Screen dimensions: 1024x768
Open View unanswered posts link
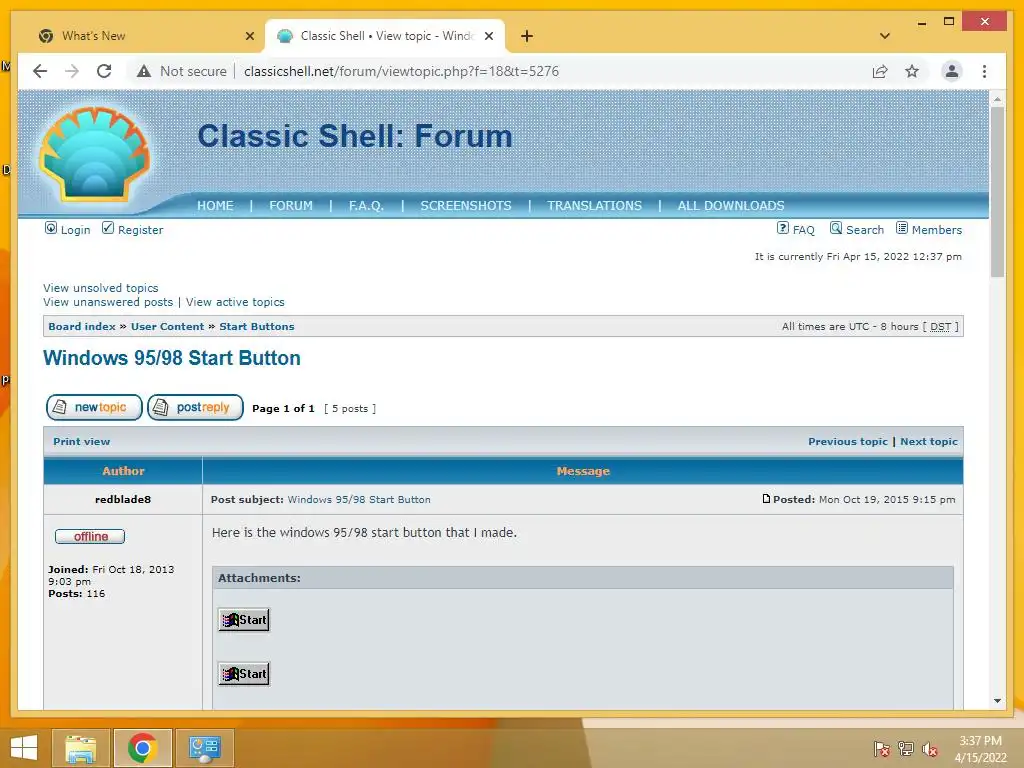(x=108, y=302)
